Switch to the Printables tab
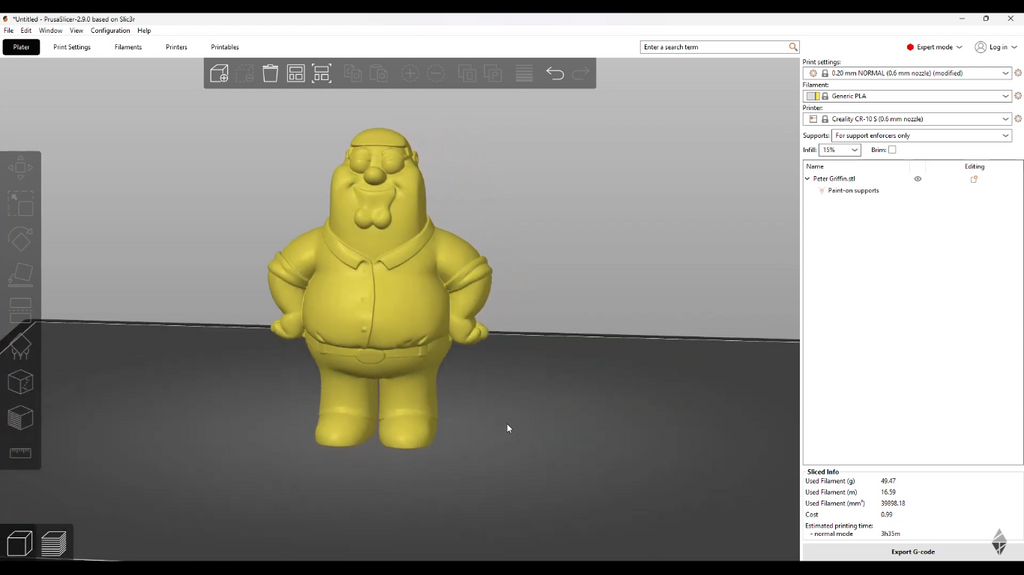Screen dimensions: 1024x575 pos(225,47)
